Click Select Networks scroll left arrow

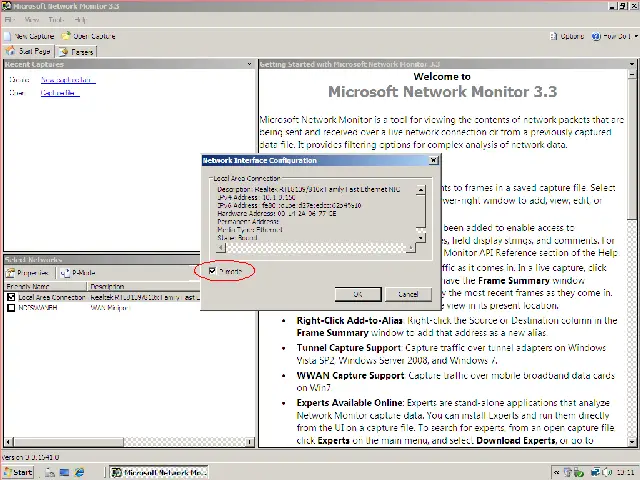[x=8, y=442]
